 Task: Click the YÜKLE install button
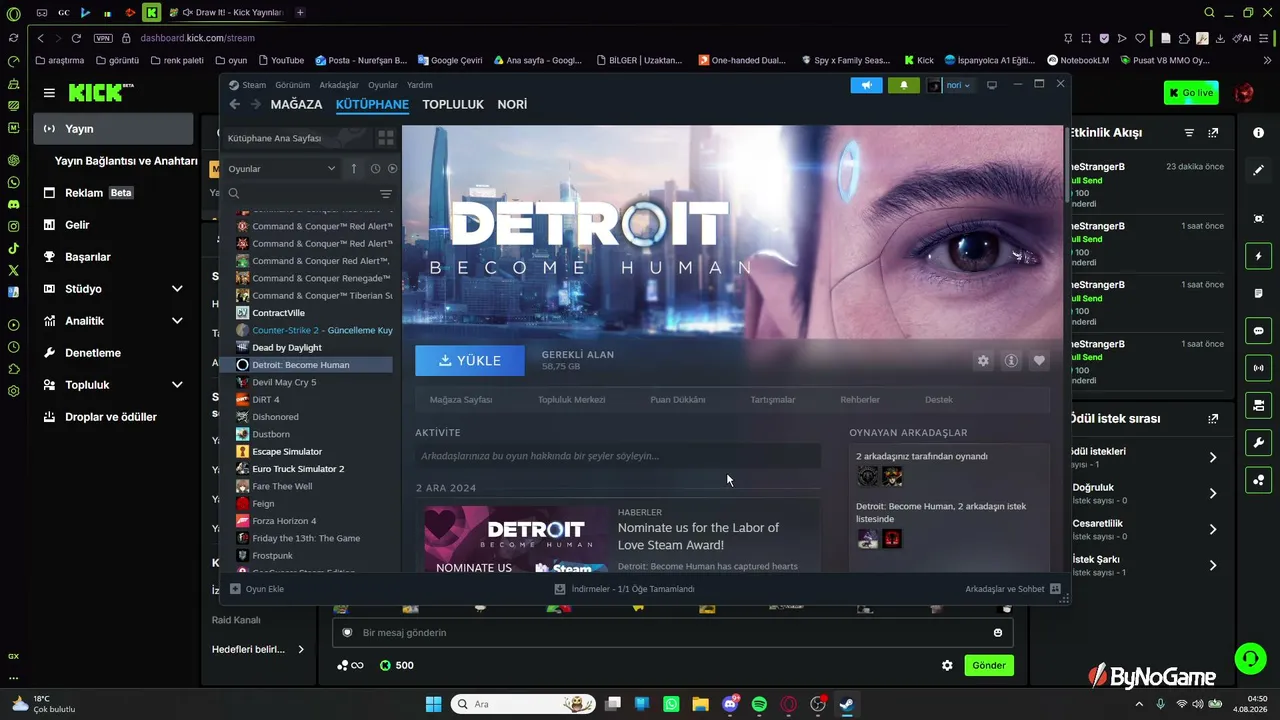(x=470, y=361)
